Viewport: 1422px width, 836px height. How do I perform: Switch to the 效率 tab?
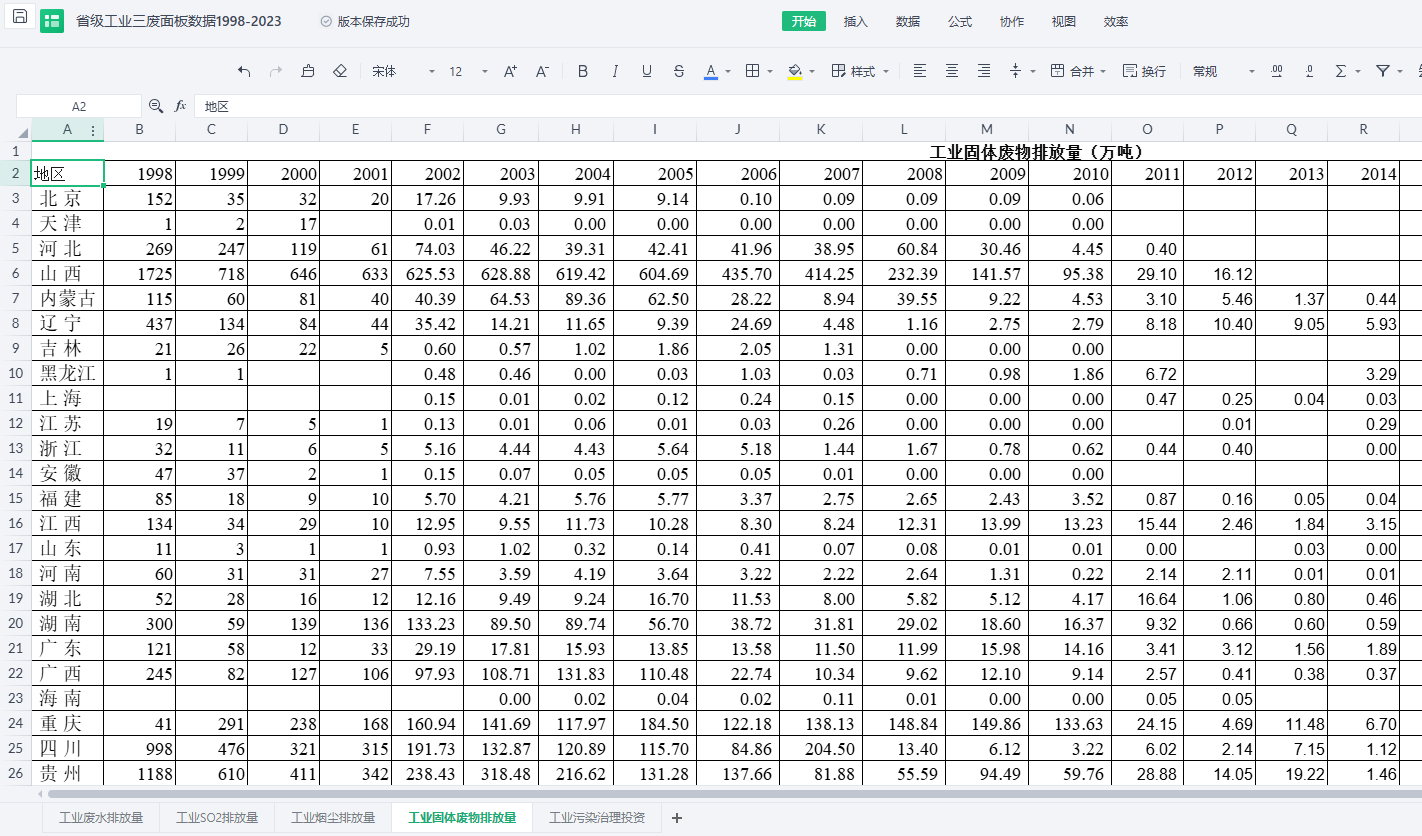[x=1116, y=21]
